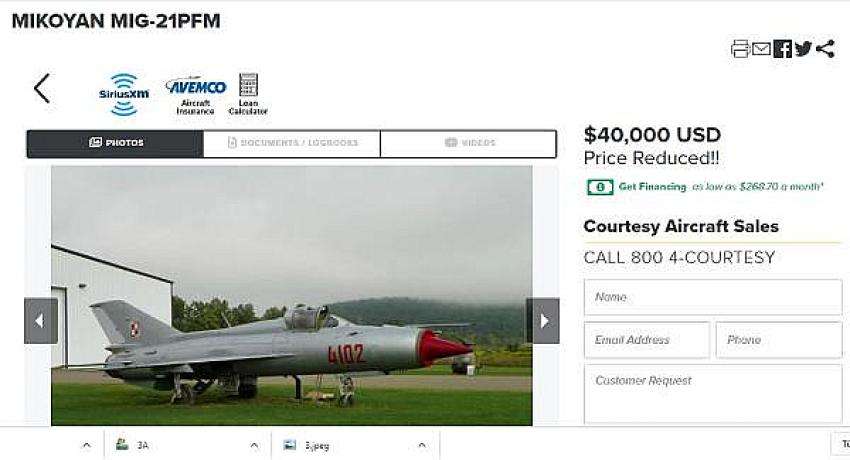
Task: Click the Email Address field
Action: coord(647,340)
